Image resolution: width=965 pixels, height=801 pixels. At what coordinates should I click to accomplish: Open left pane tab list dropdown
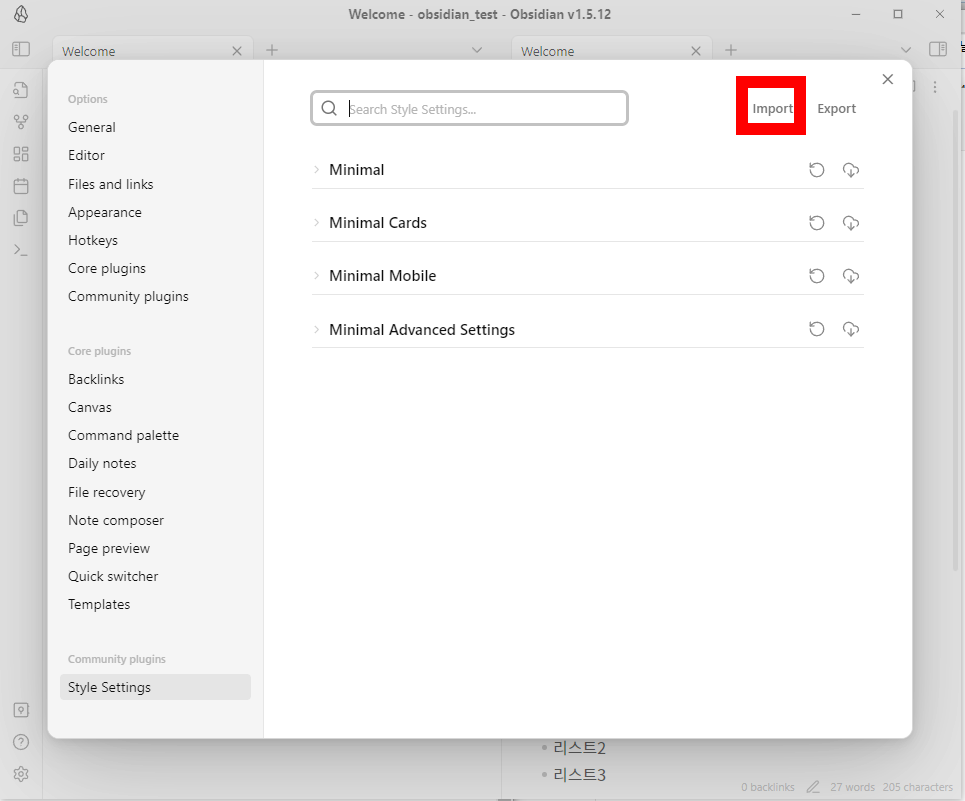pos(477,50)
